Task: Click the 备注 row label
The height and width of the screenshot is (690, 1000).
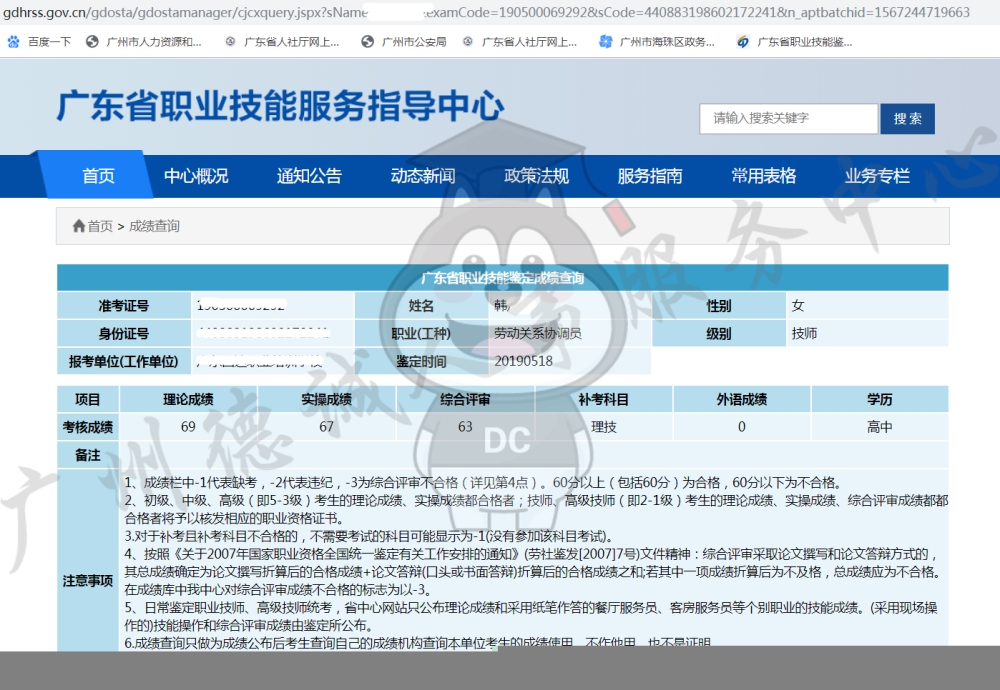Action: (x=87, y=455)
